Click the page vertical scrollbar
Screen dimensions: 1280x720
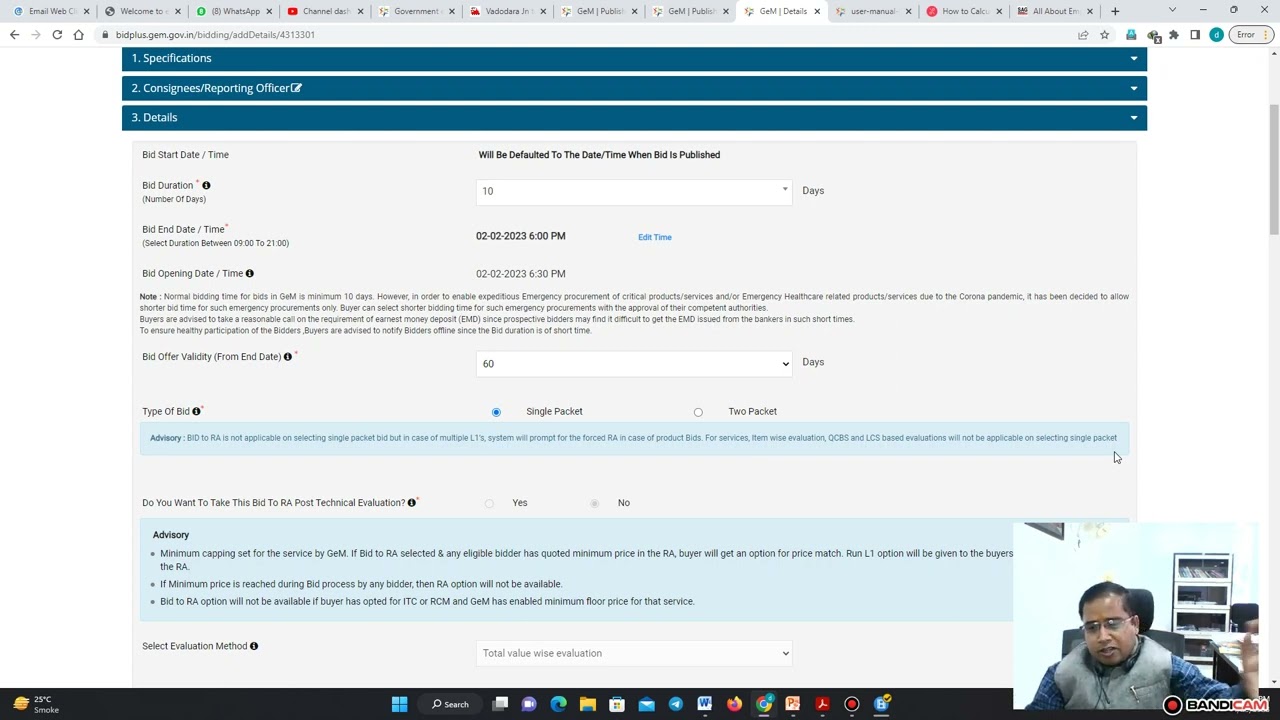pos(1274,170)
